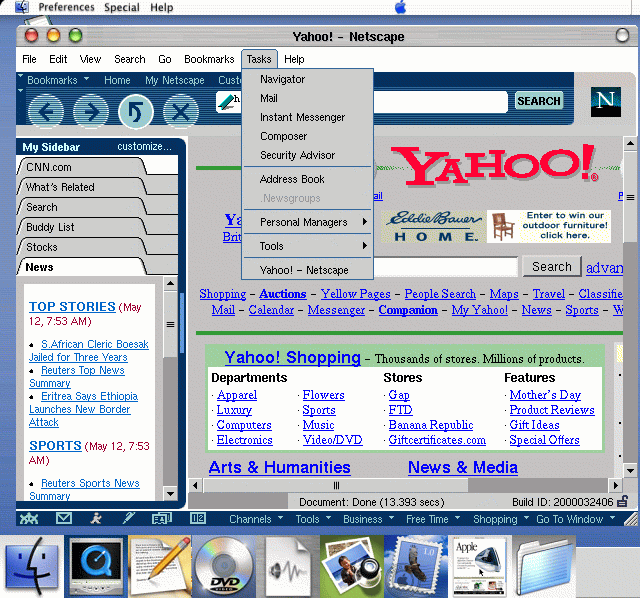Select Navigator from the Tasks menu
640x598 pixels.
pyautogui.click(x=307, y=79)
